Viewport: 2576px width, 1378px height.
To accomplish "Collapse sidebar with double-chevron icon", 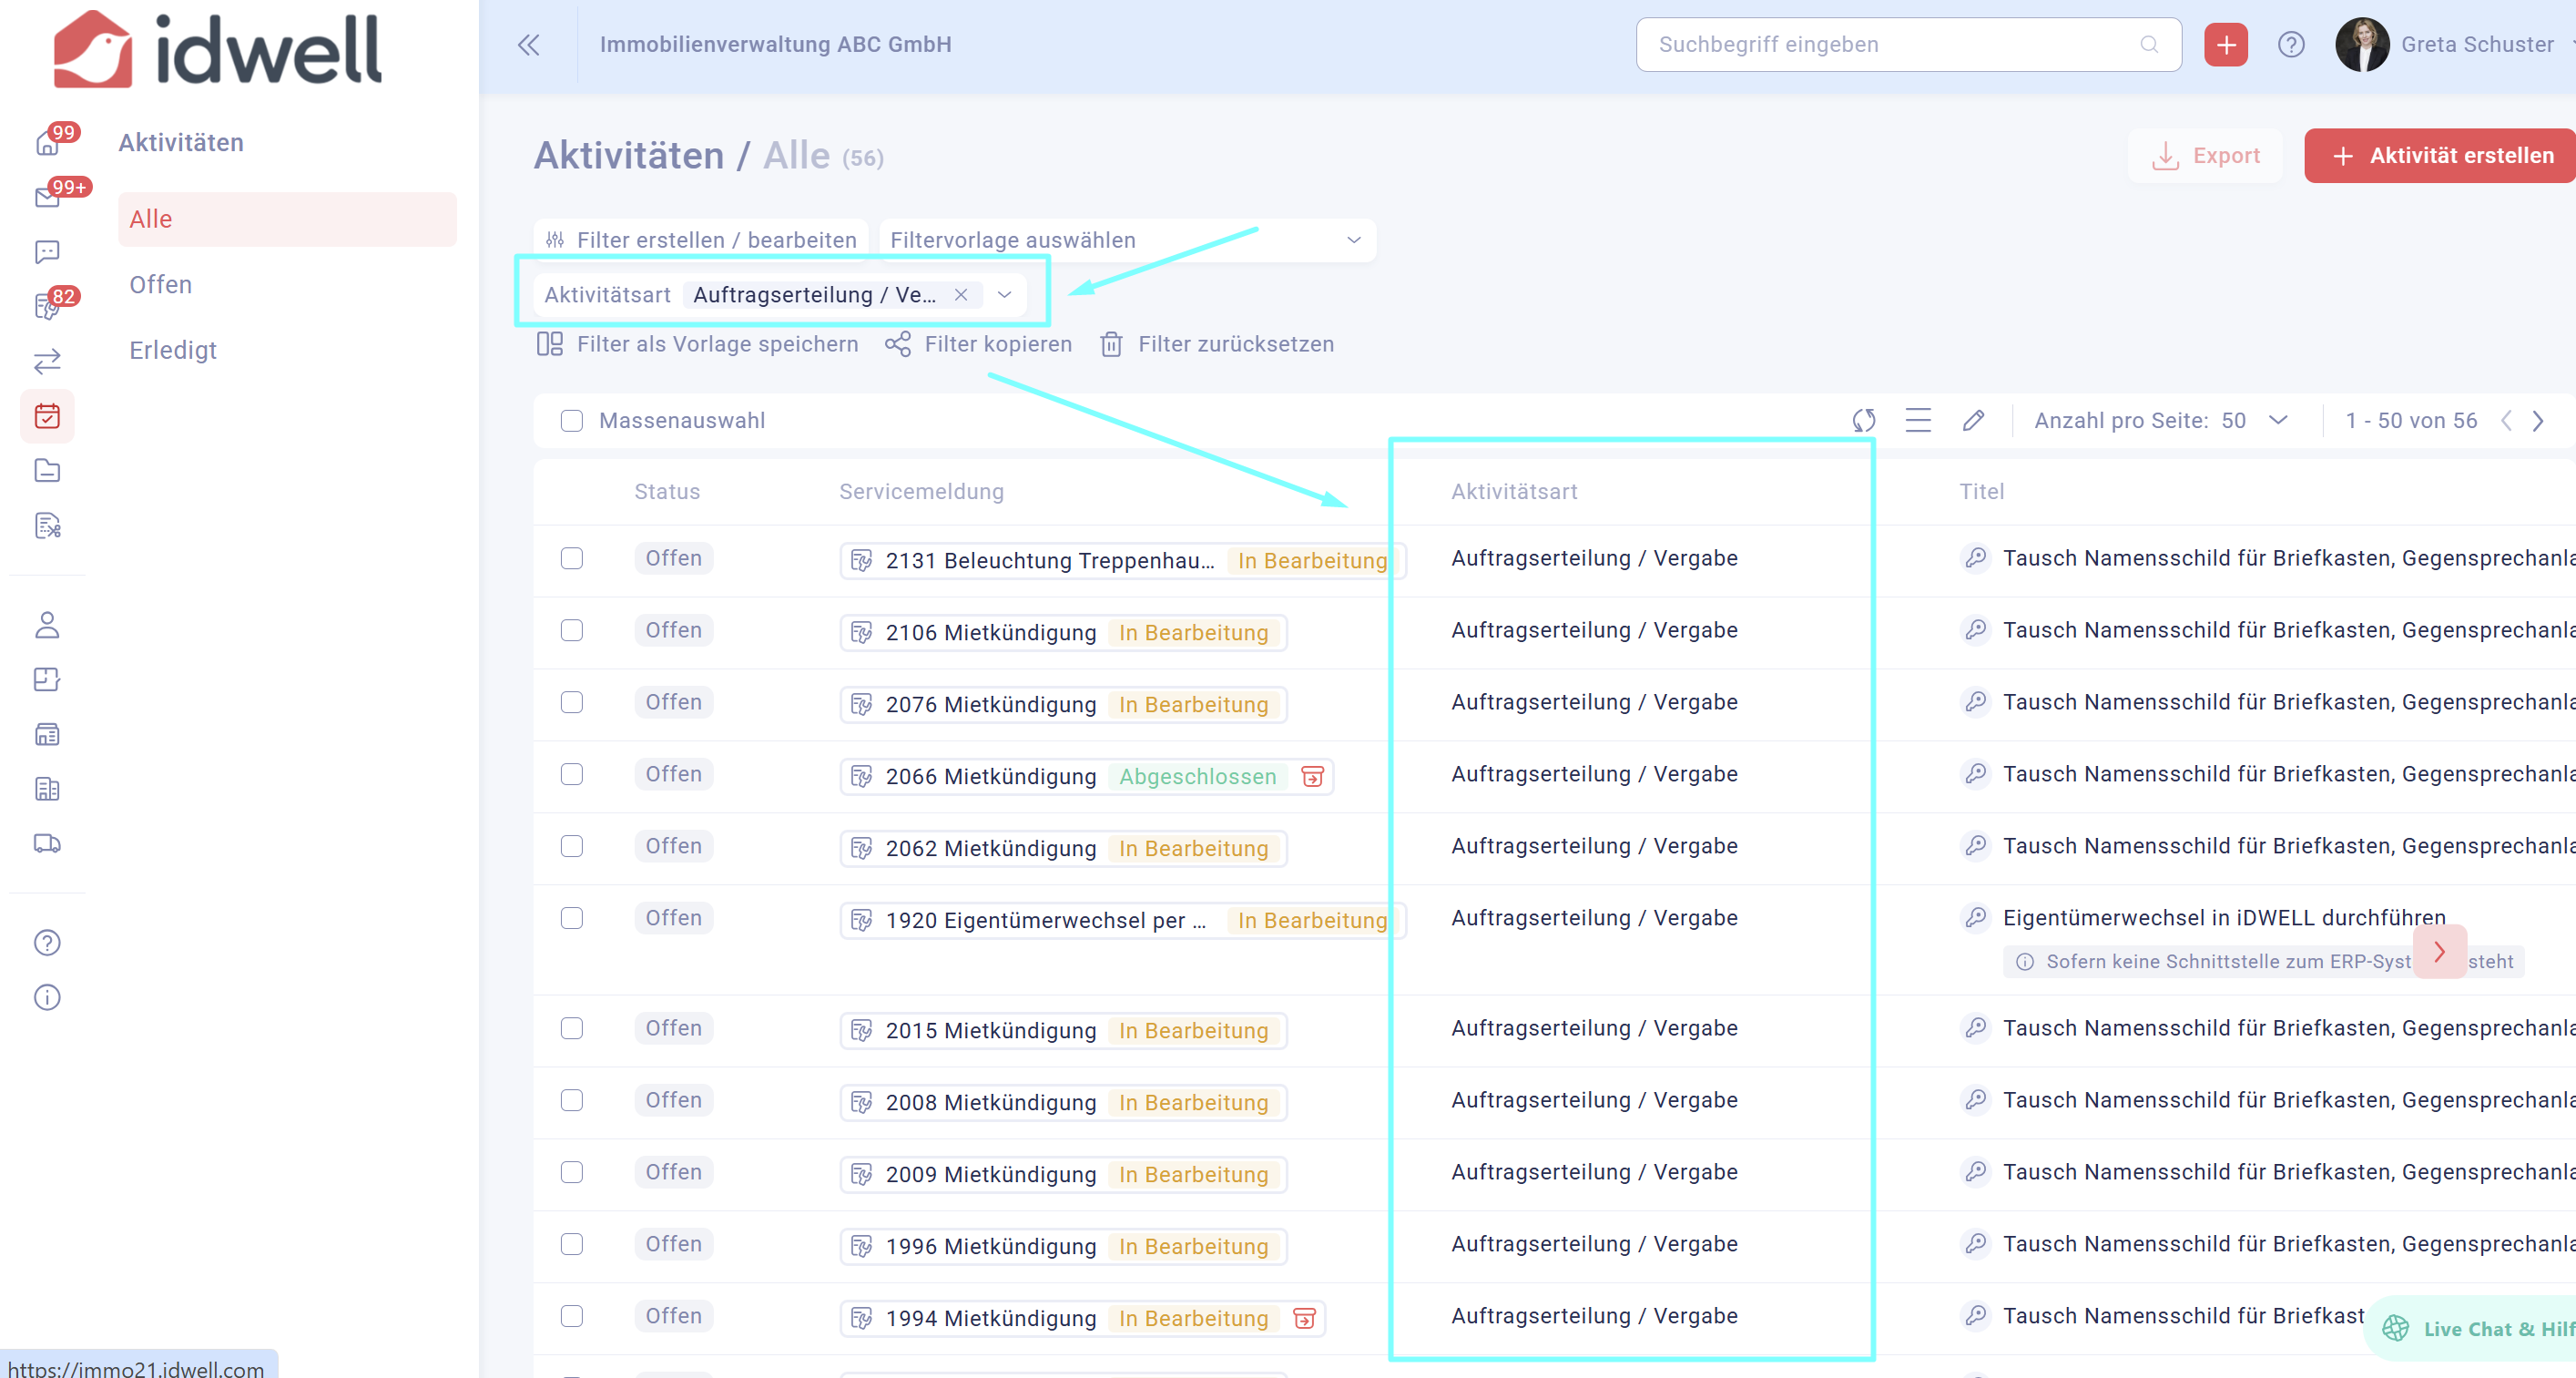I will (x=528, y=44).
